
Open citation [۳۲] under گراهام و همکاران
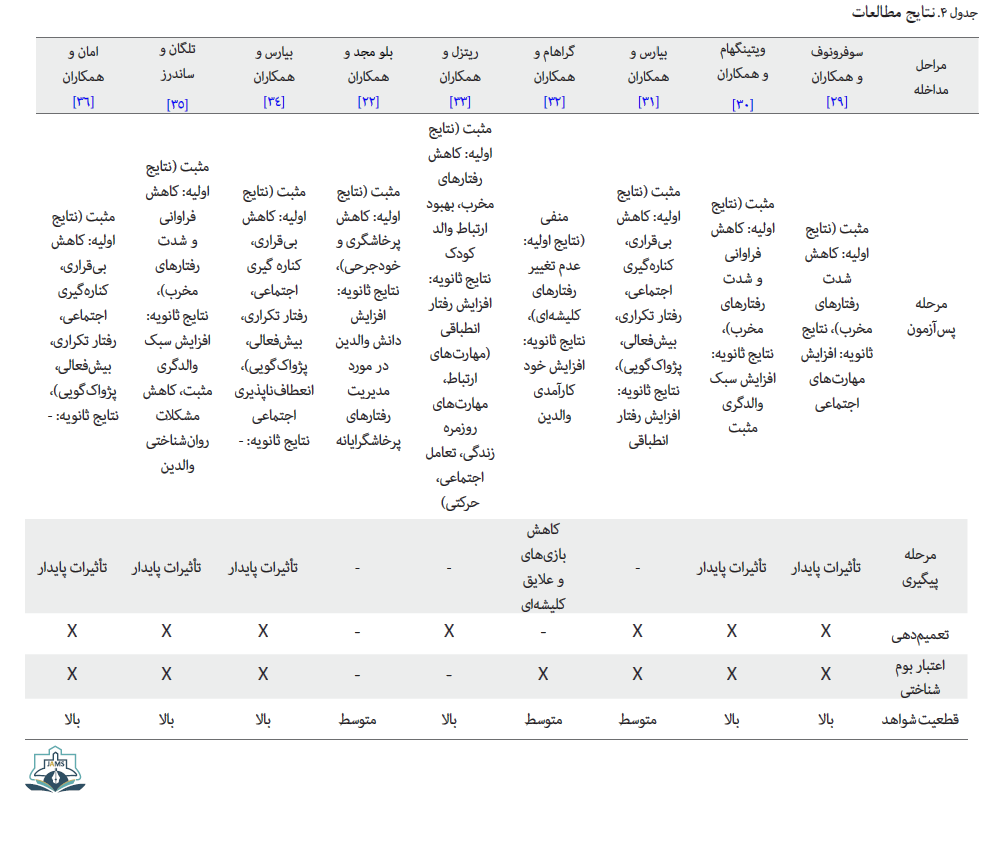tap(554, 102)
